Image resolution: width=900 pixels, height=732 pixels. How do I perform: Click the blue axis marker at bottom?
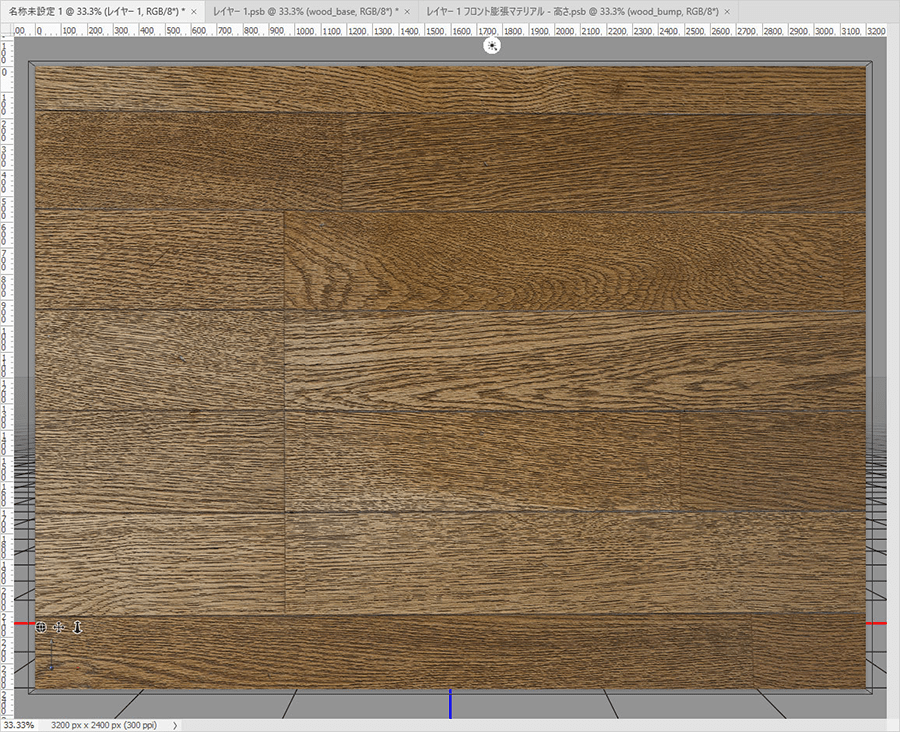pos(450,703)
